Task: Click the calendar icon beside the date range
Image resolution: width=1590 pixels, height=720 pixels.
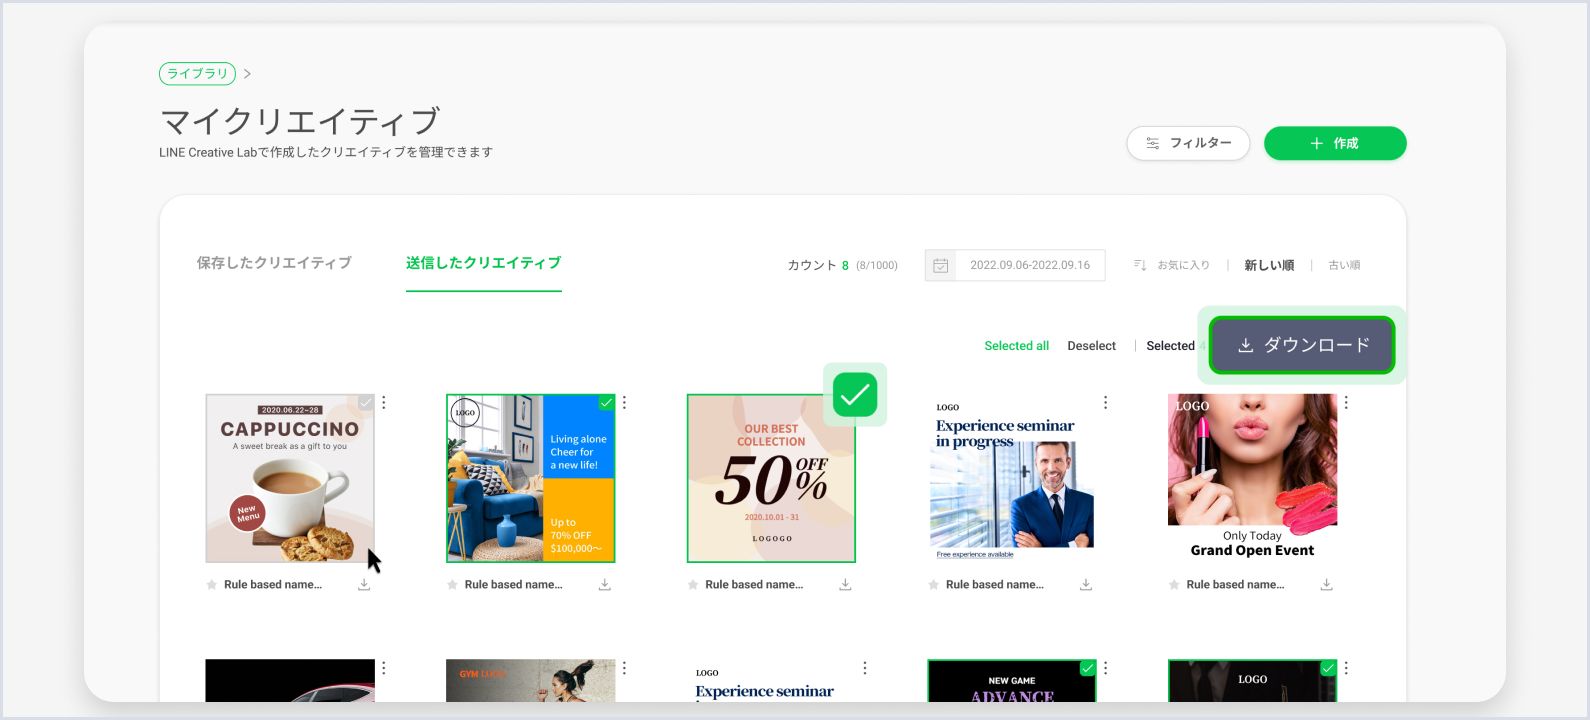Action: click(x=940, y=265)
